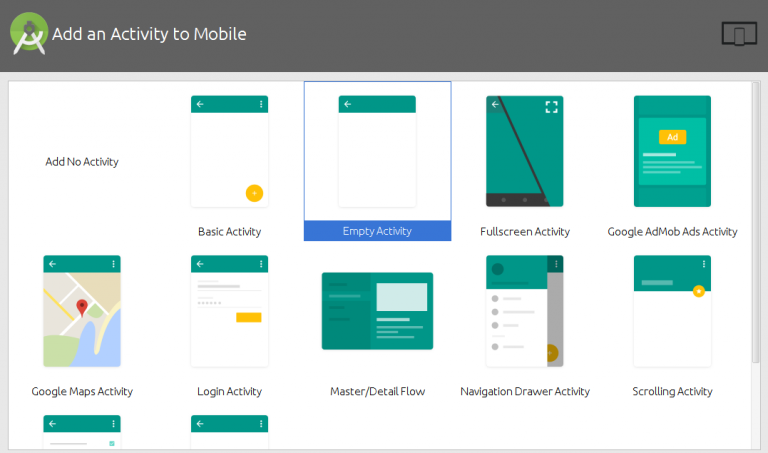The image size is (768, 453).
Task: Click the vertical scrollbar of the template list
Action: [x=756, y=223]
